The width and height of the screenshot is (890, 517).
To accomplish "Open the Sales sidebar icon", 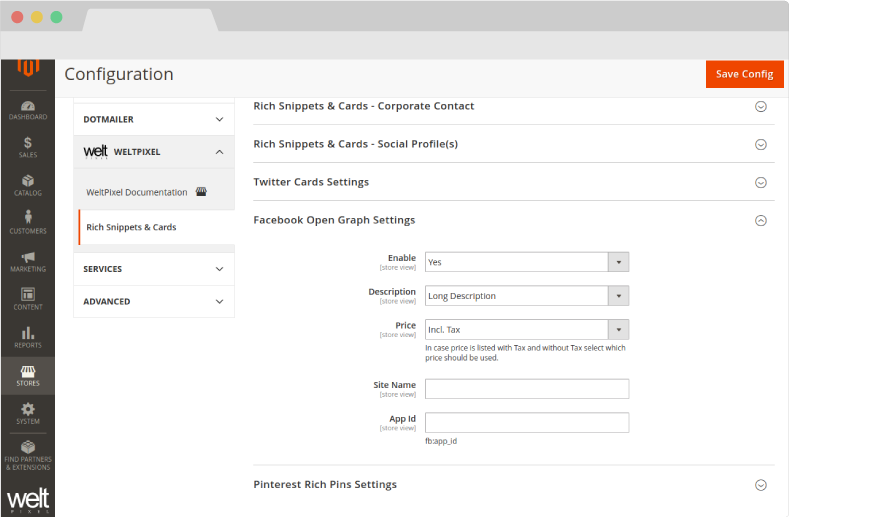I will (28, 148).
